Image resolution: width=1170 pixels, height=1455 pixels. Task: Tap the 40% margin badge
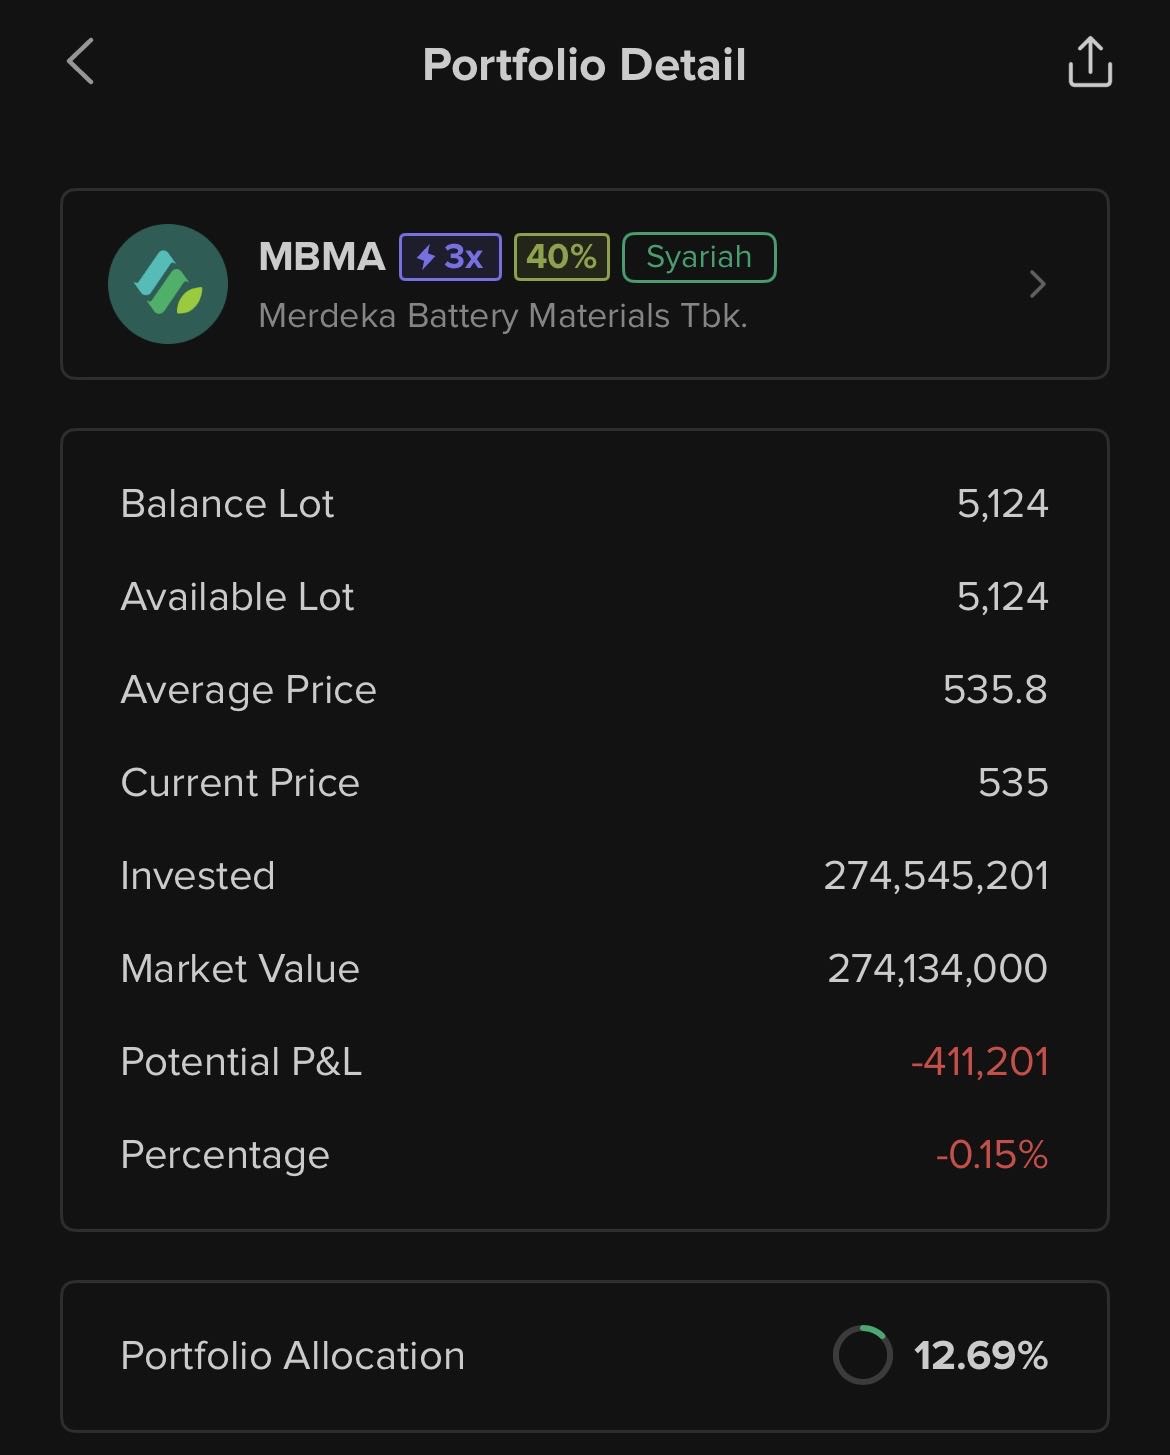[561, 257]
